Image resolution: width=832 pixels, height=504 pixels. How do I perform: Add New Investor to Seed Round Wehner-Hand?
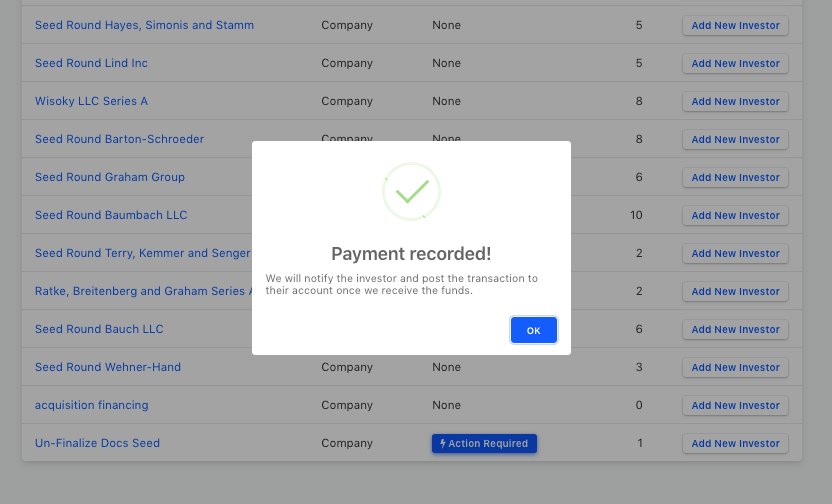point(735,368)
